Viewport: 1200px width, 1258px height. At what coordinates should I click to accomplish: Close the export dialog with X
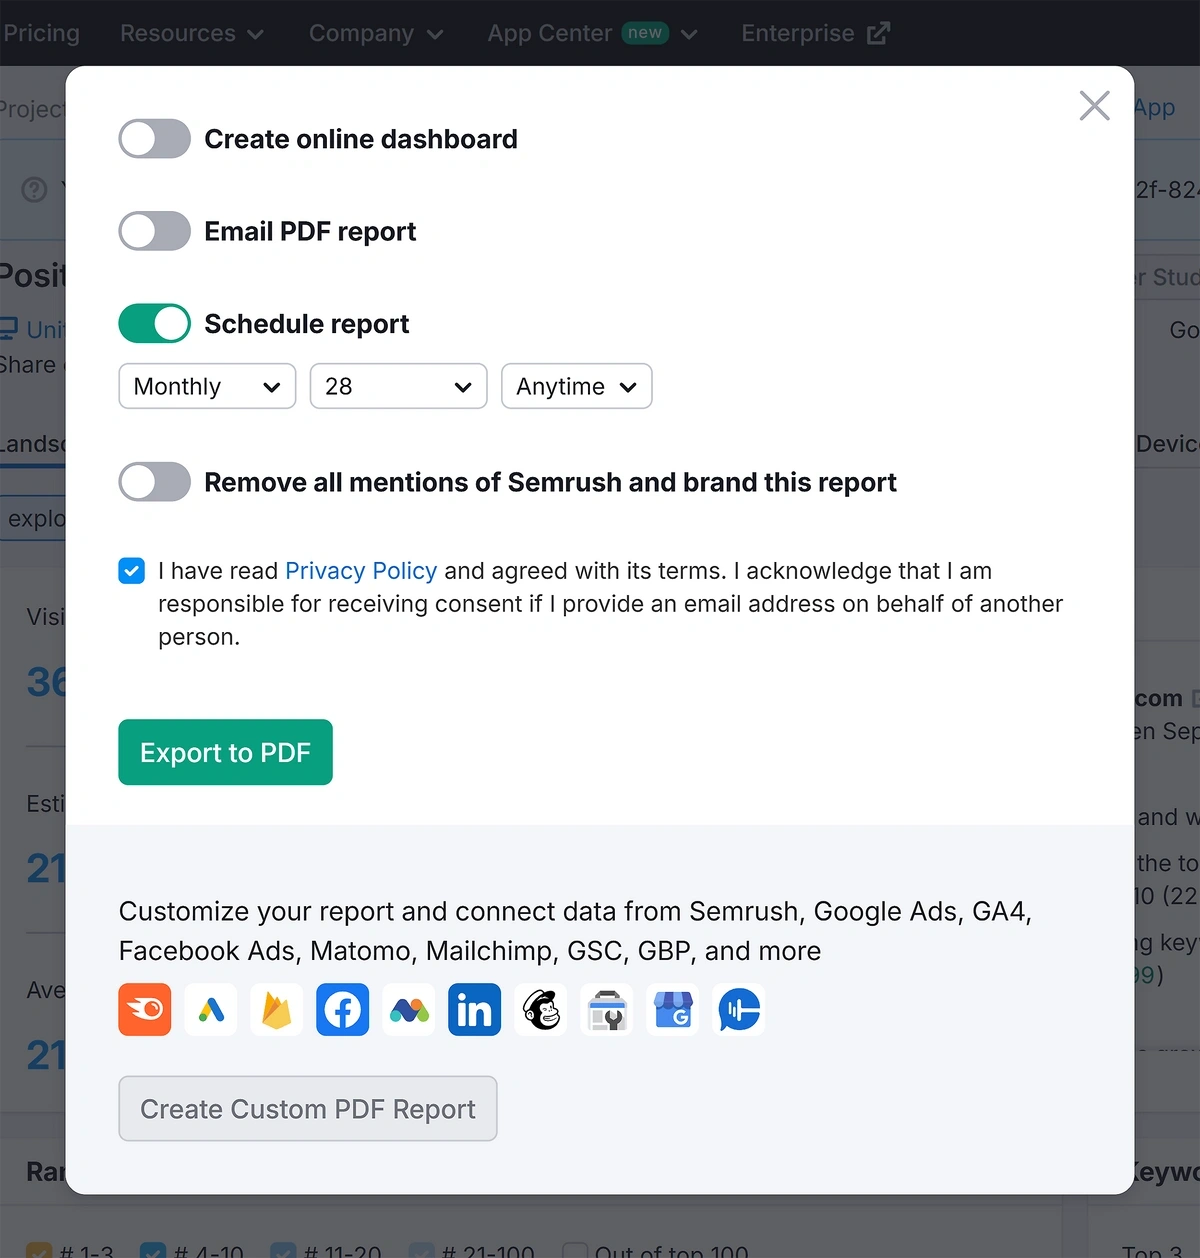1095,105
